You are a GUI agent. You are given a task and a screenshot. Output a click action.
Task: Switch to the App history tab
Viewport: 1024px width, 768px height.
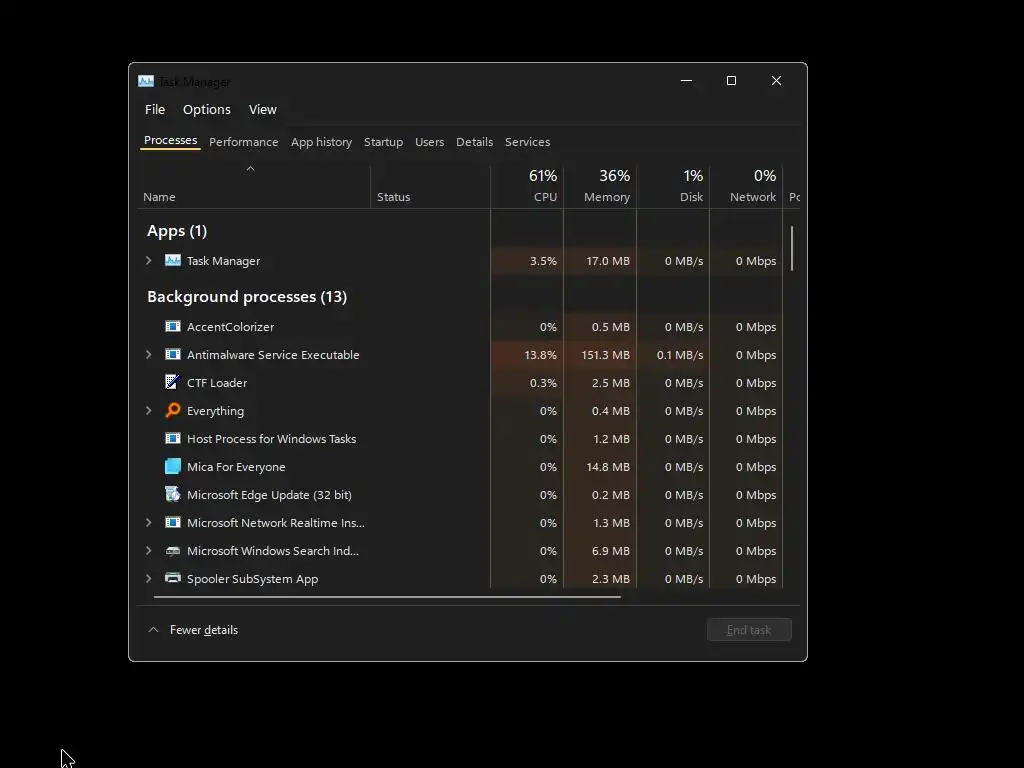[x=321, y=142]
